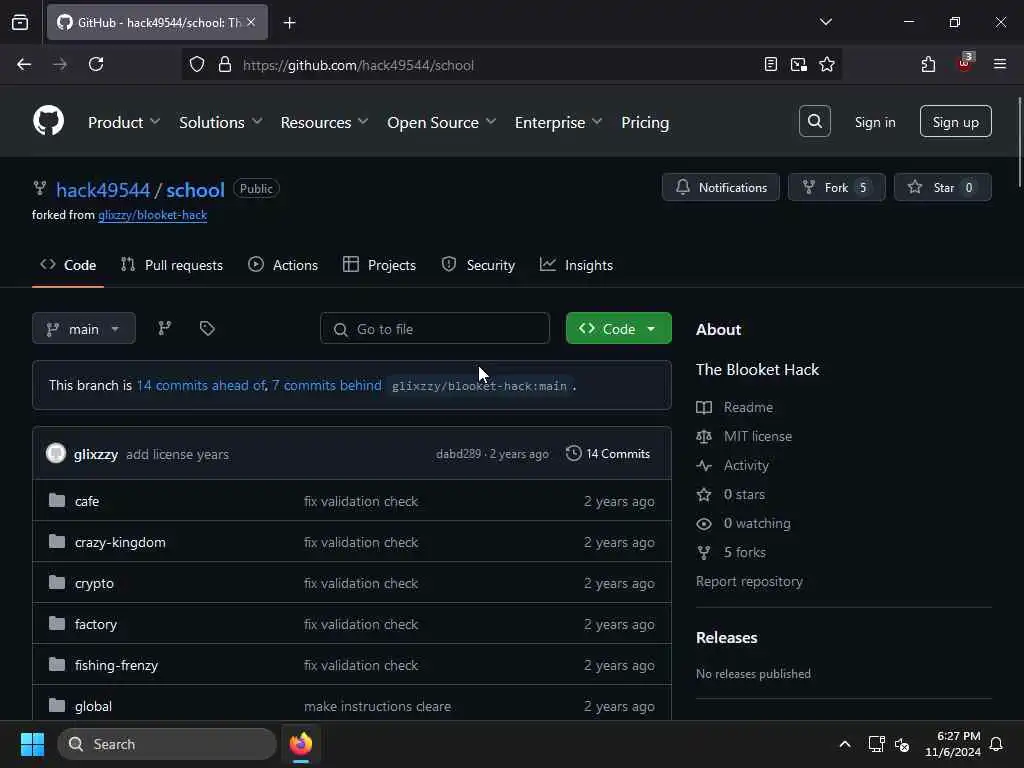Click the page vertical scrollbar
The height and width of the screenshot is (768, 1024).
point(1019,142)
